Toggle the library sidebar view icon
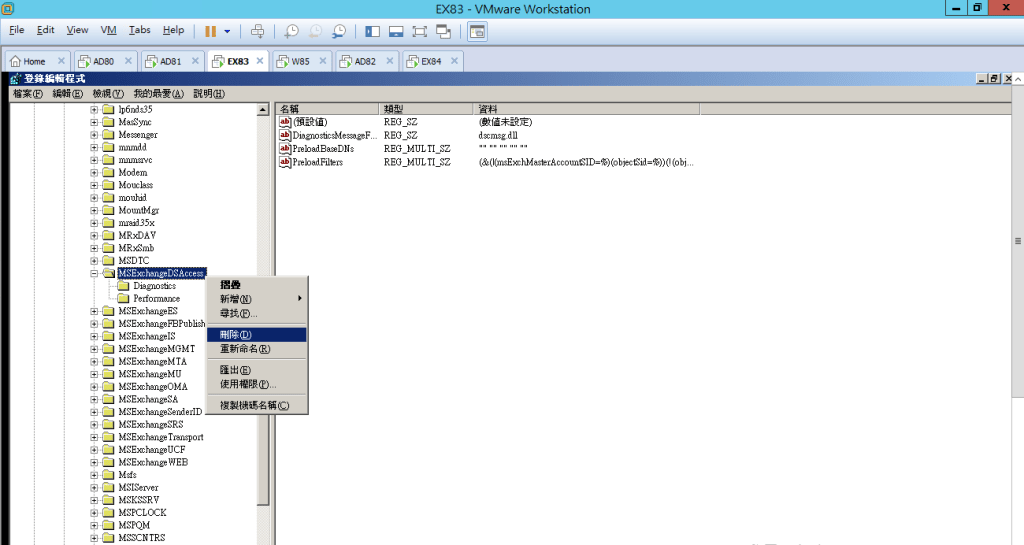Screen dimensions: 1024x545 (372, 31)
